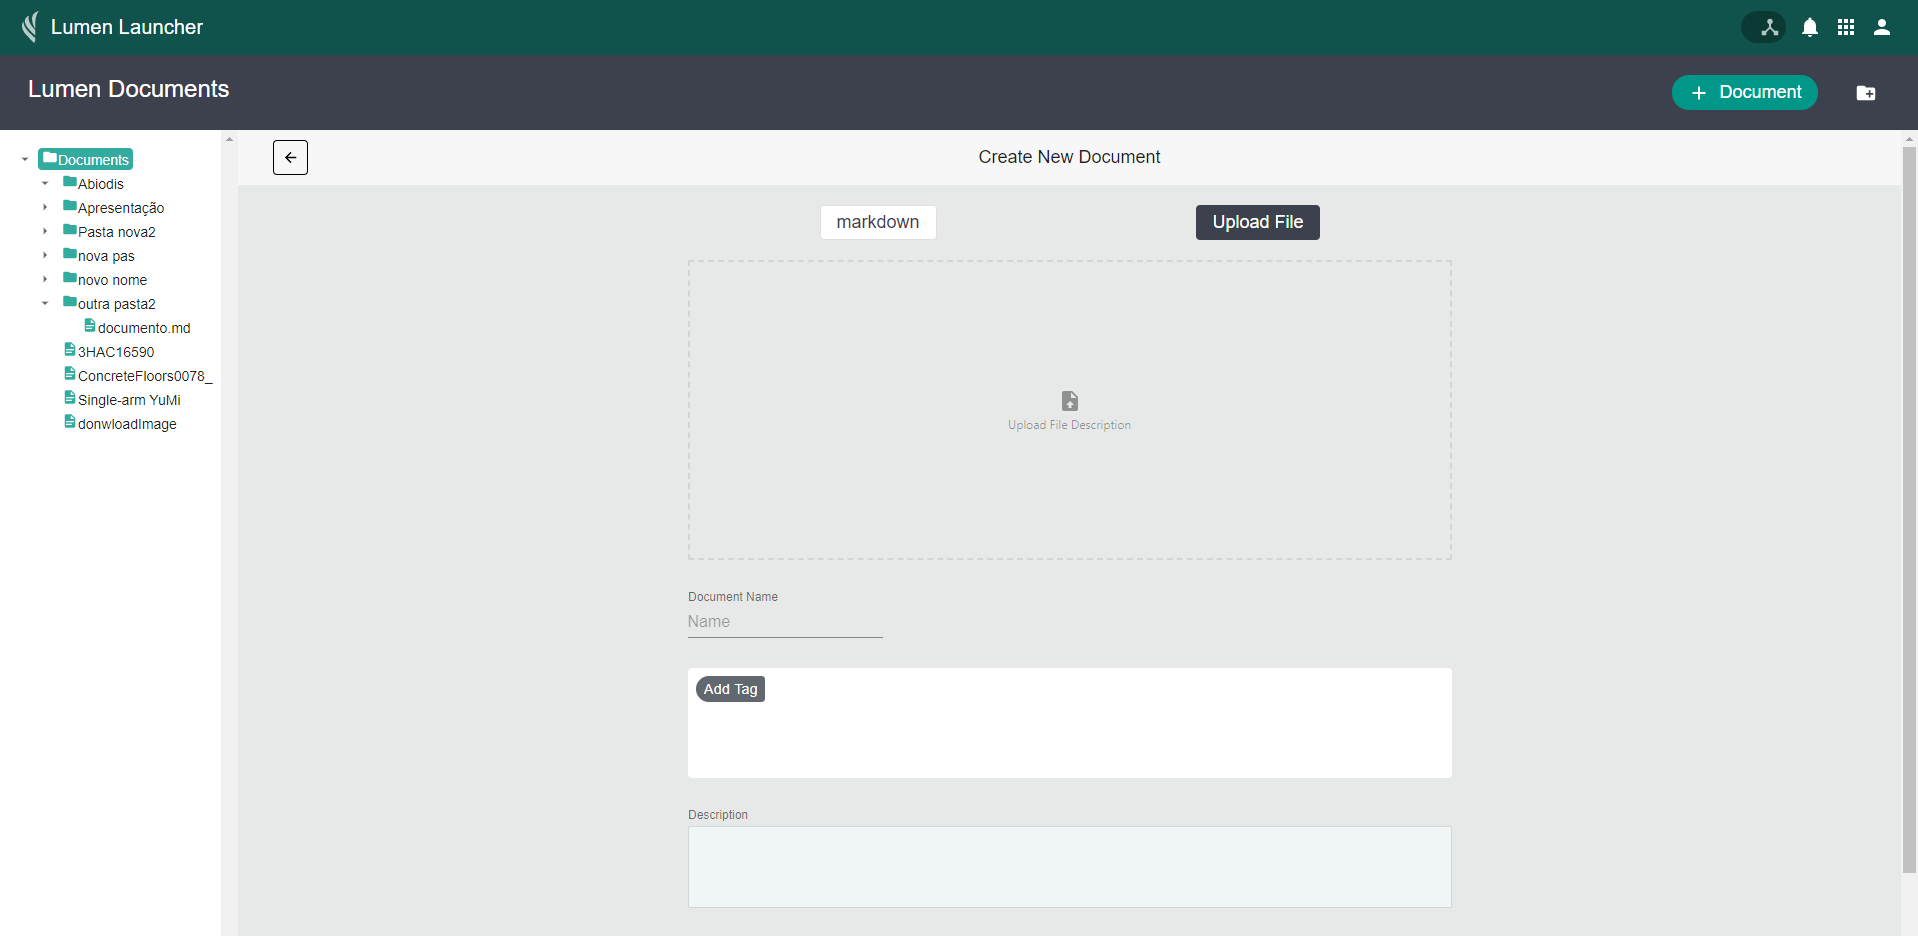Click the ConcreteFloors0078_ file icon
This screenshot has height=936, width=1918.
click(x=70, y=374)
